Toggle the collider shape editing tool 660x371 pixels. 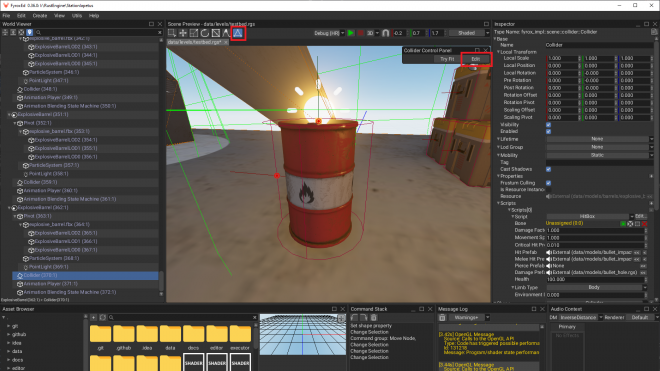pos(238,33)
